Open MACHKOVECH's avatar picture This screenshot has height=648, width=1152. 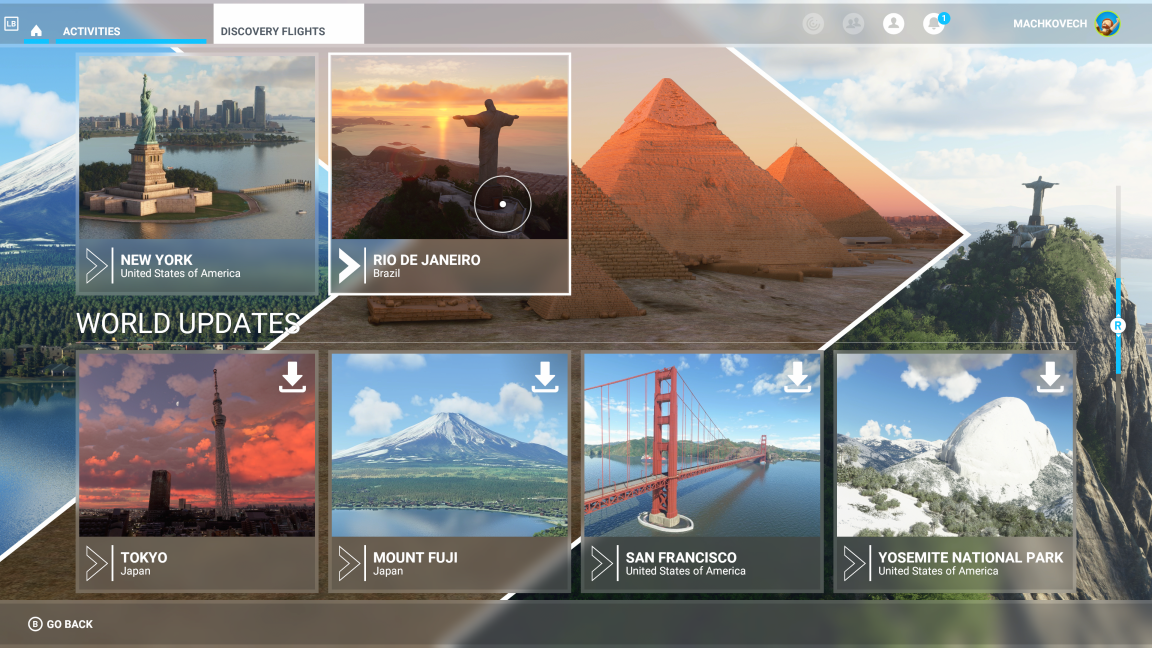[x=1107, y=23]
